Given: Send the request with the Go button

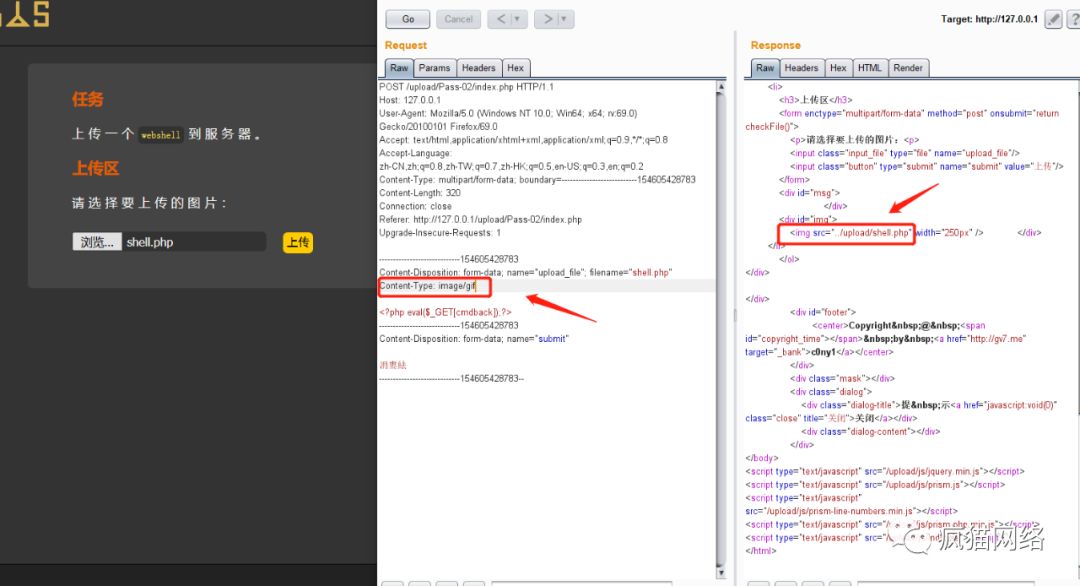Looking at the screenshot, I should 408,19.
